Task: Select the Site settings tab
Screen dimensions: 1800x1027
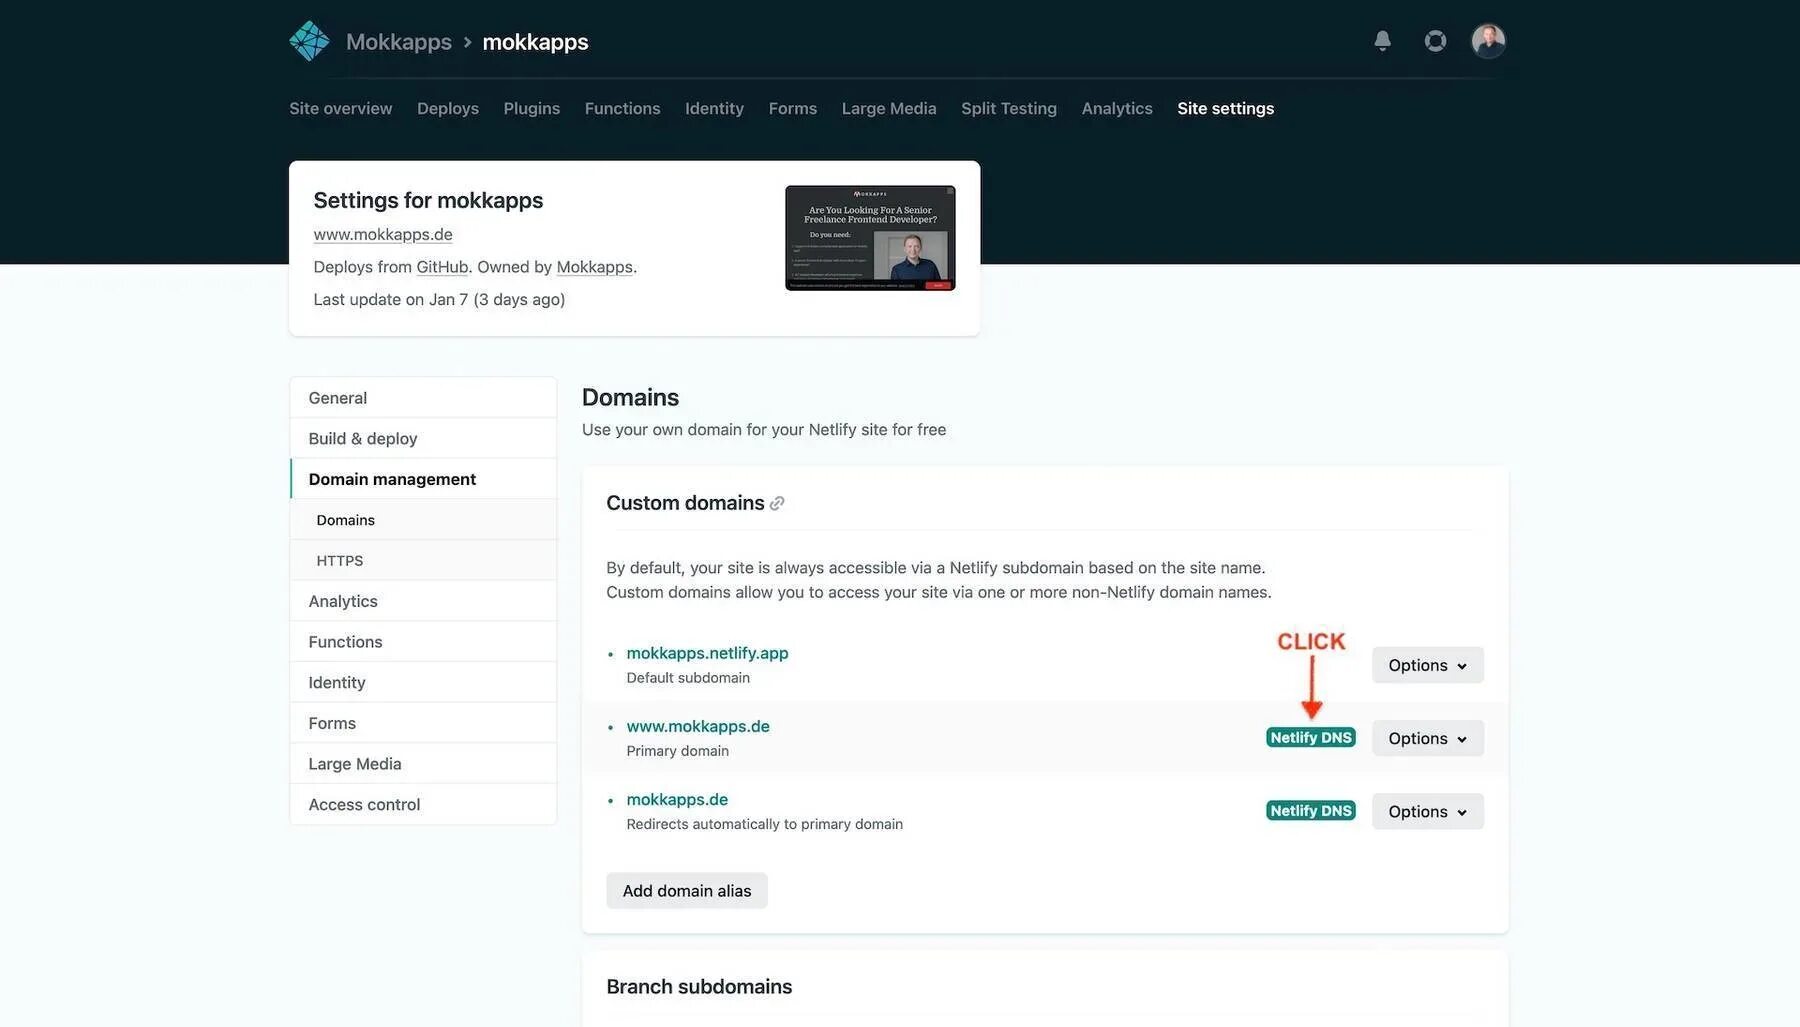Action: [x=1226, y=108]
